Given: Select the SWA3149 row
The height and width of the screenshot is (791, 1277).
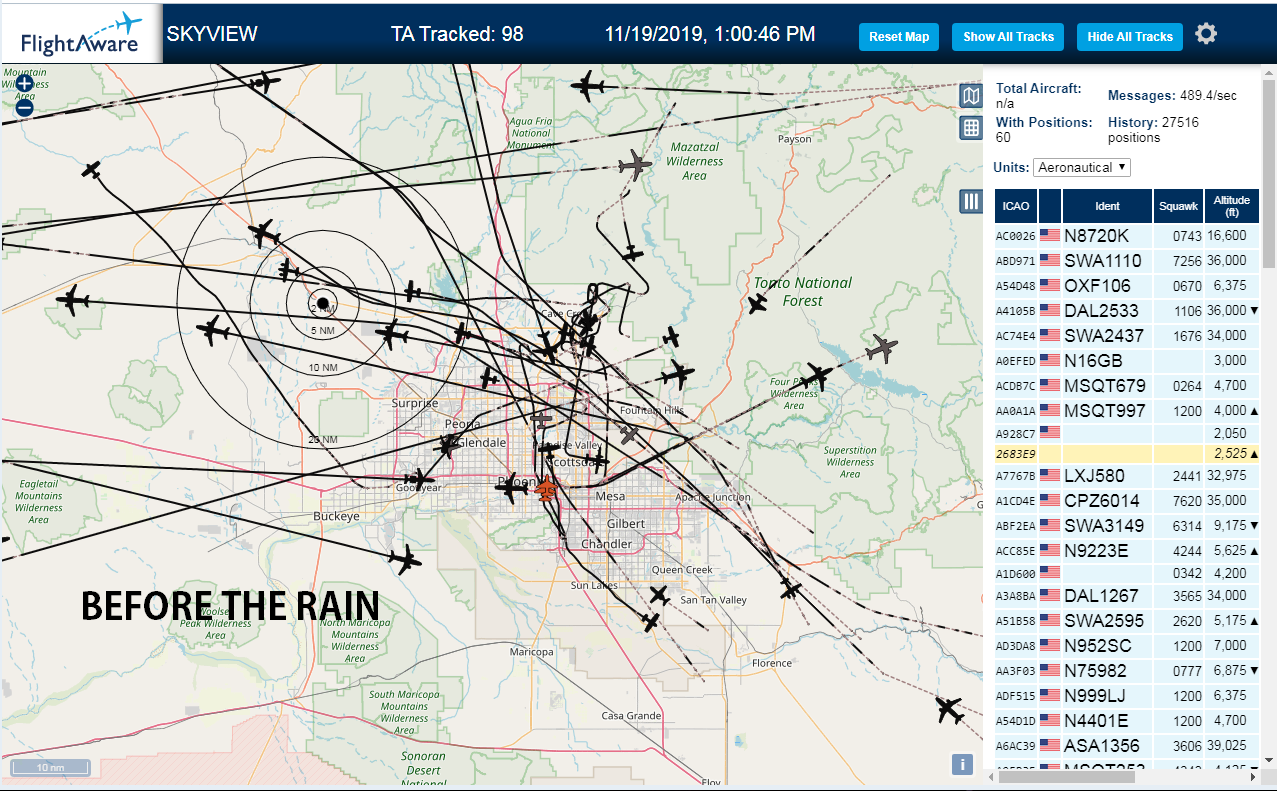Looking at the screenshot, I should point(1128,526).
